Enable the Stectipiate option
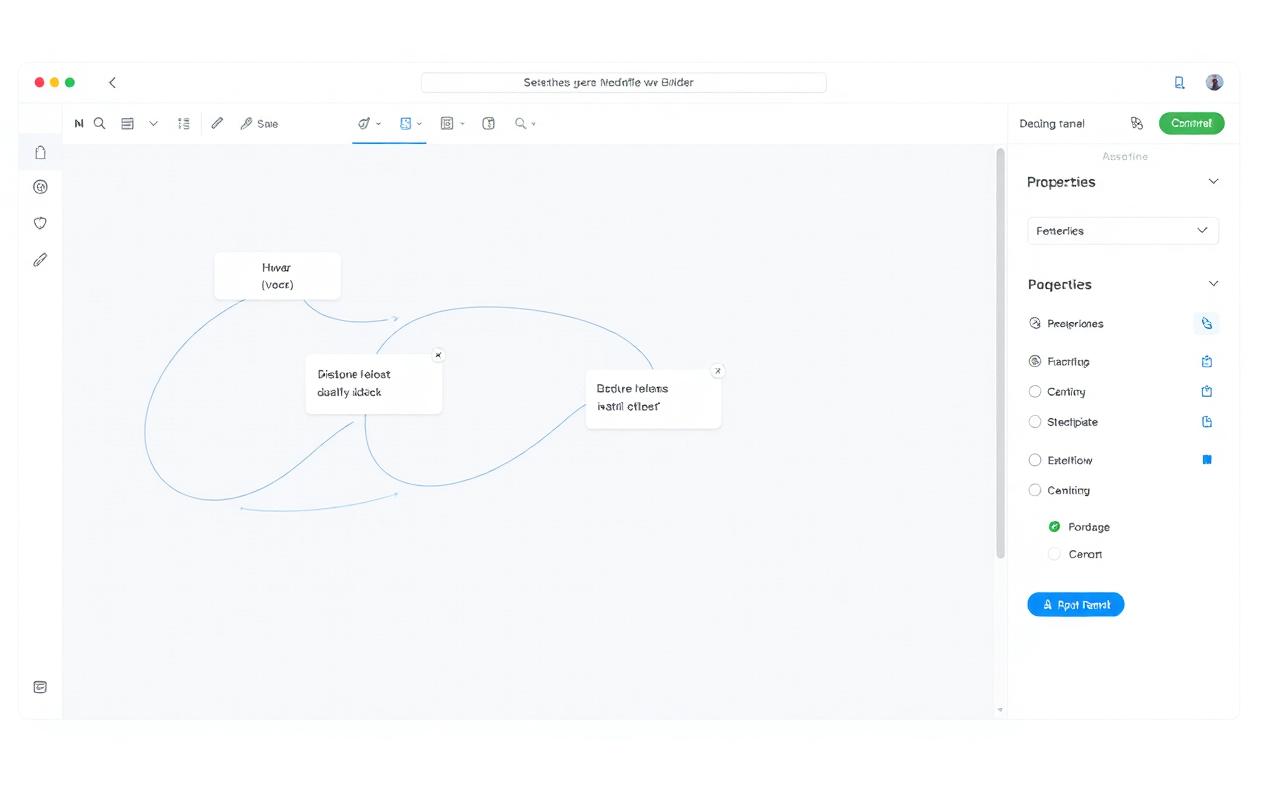Screen dimensions: 1280x800 pos(1035,421)
